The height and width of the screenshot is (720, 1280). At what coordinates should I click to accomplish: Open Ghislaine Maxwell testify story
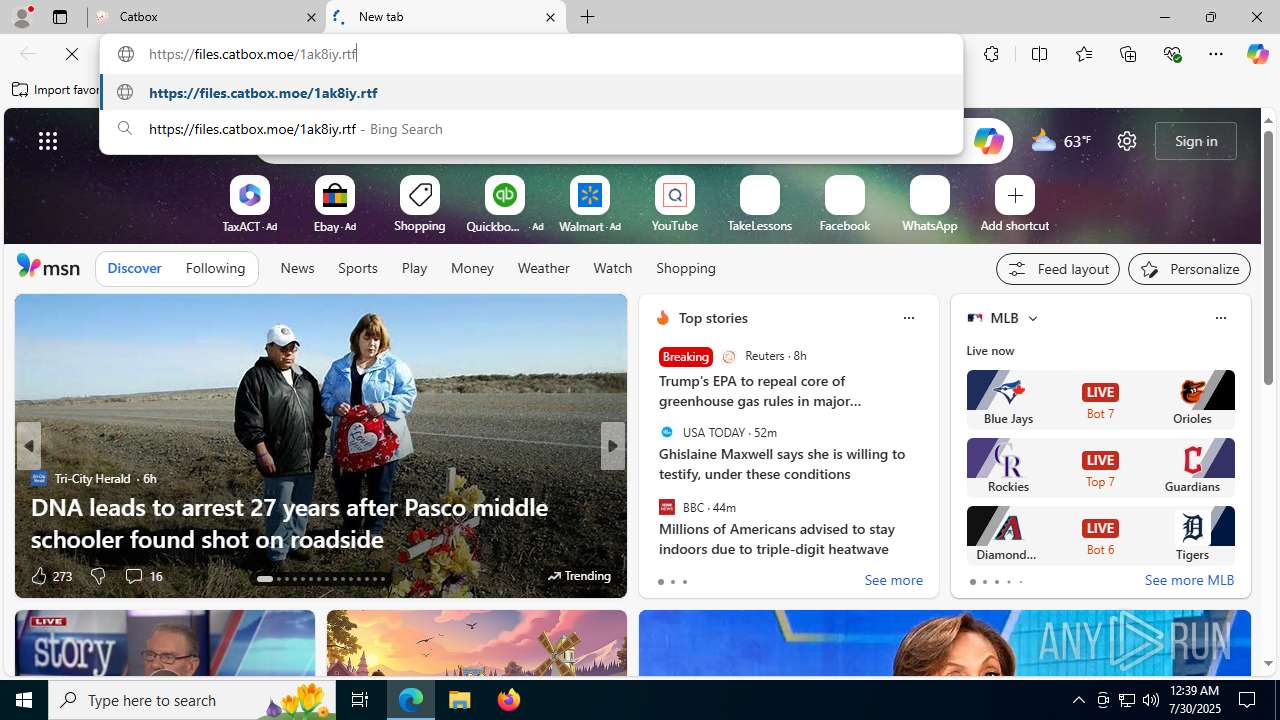pyautogui.click(x=782, y=464)
